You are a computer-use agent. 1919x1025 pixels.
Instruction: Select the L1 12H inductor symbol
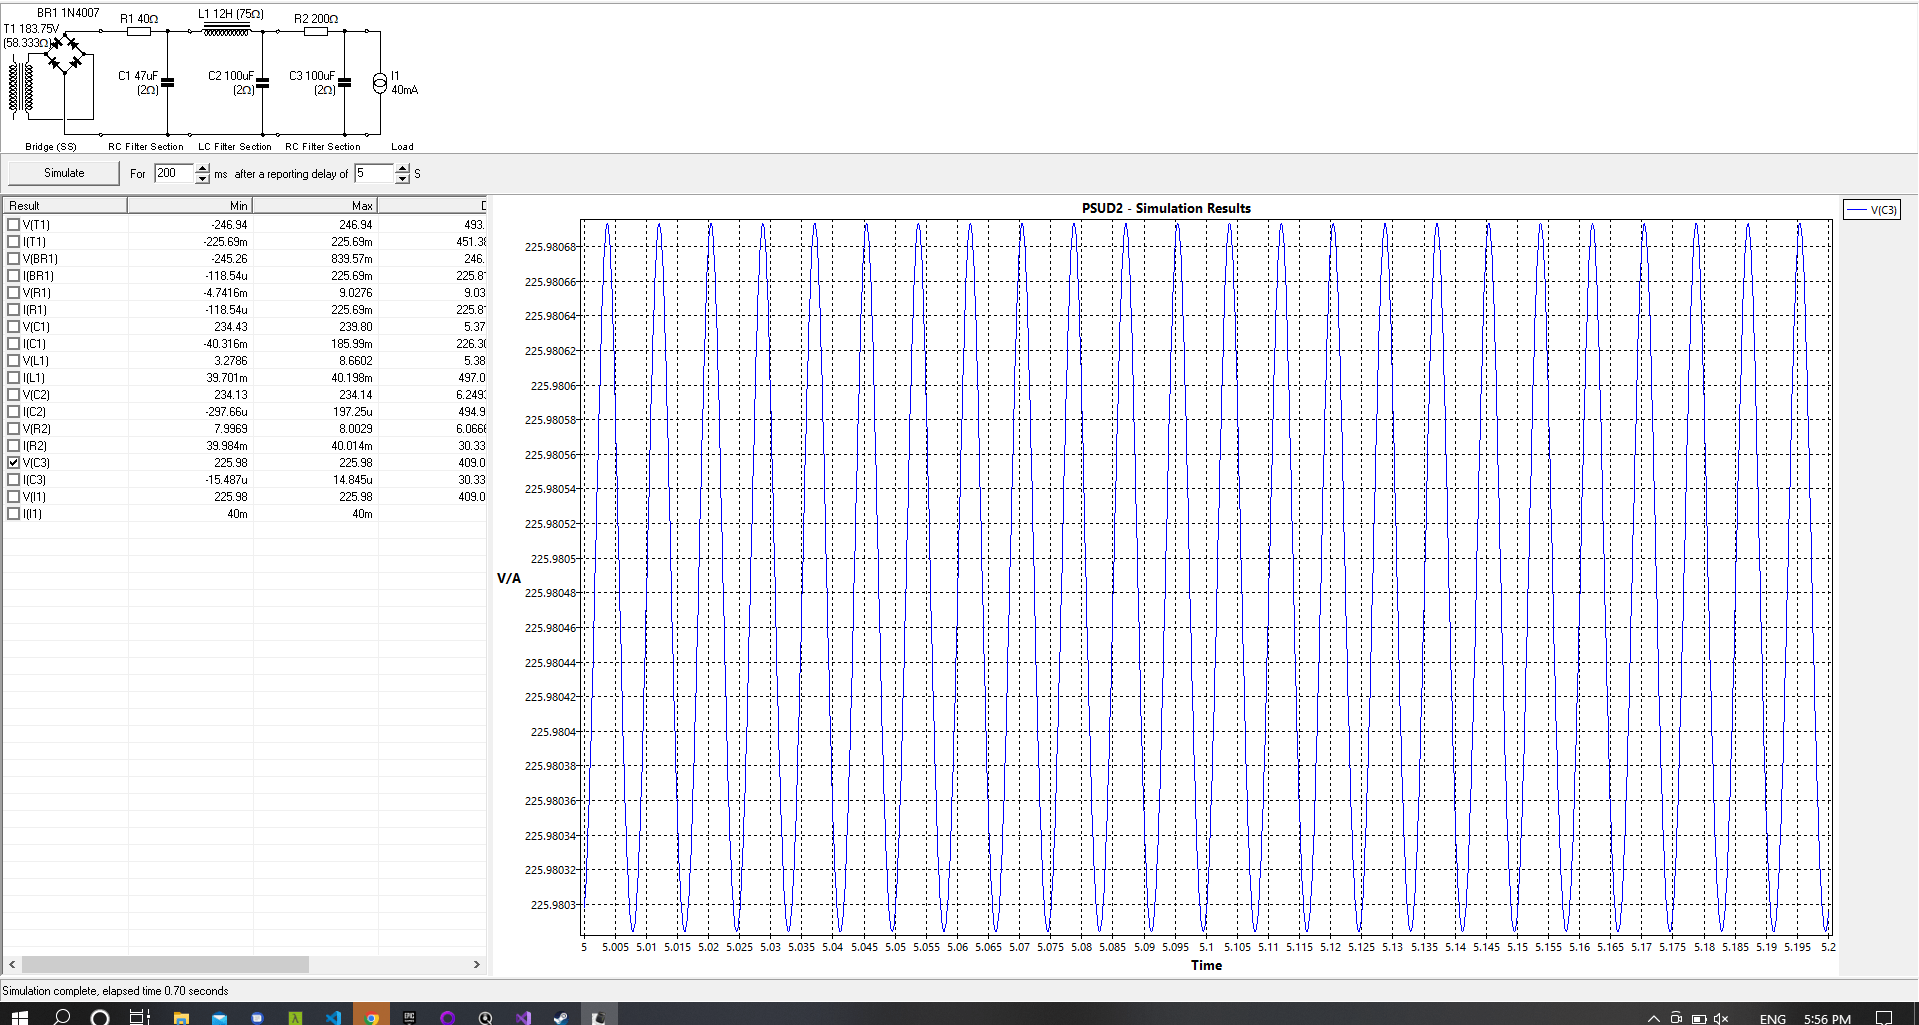click(227, 31)
